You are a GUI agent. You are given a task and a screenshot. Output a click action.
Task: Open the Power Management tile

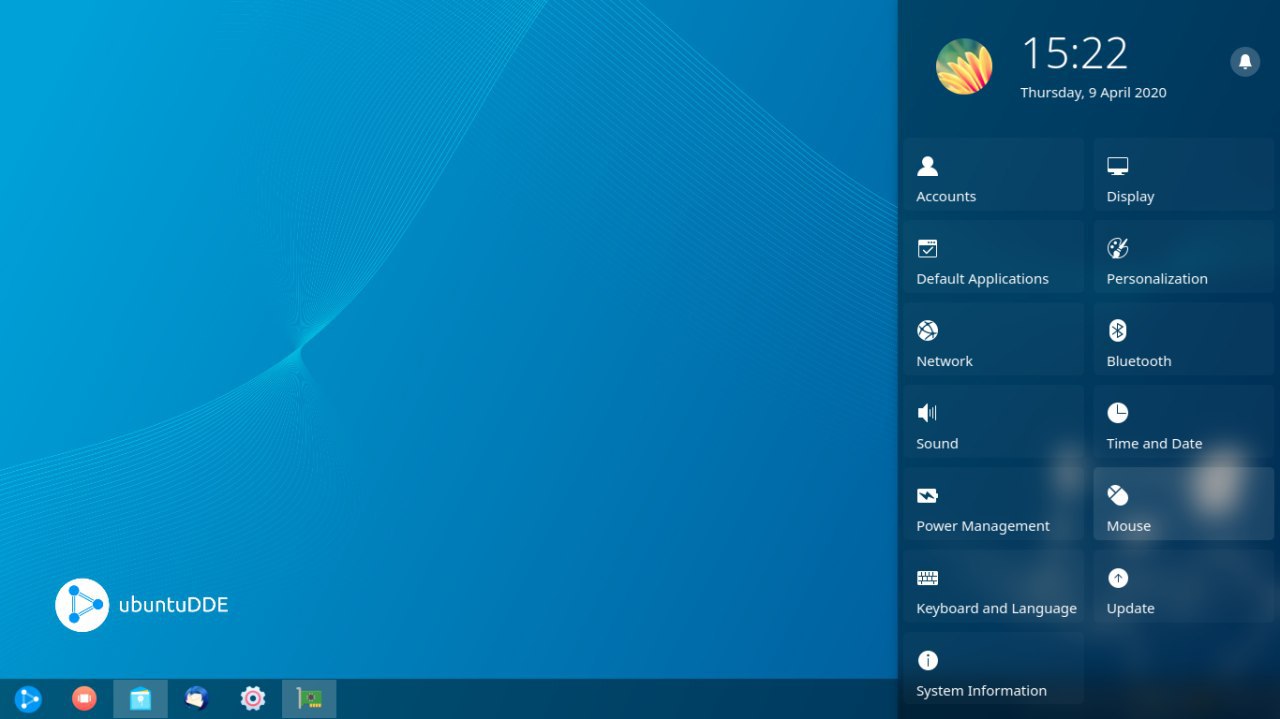coord(993,504)
